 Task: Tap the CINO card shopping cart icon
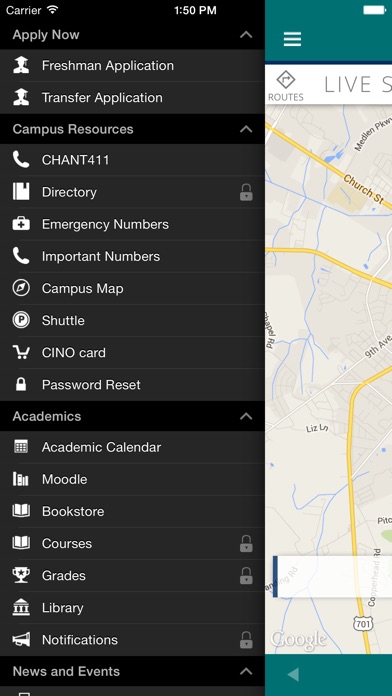[x=21, y=352]
